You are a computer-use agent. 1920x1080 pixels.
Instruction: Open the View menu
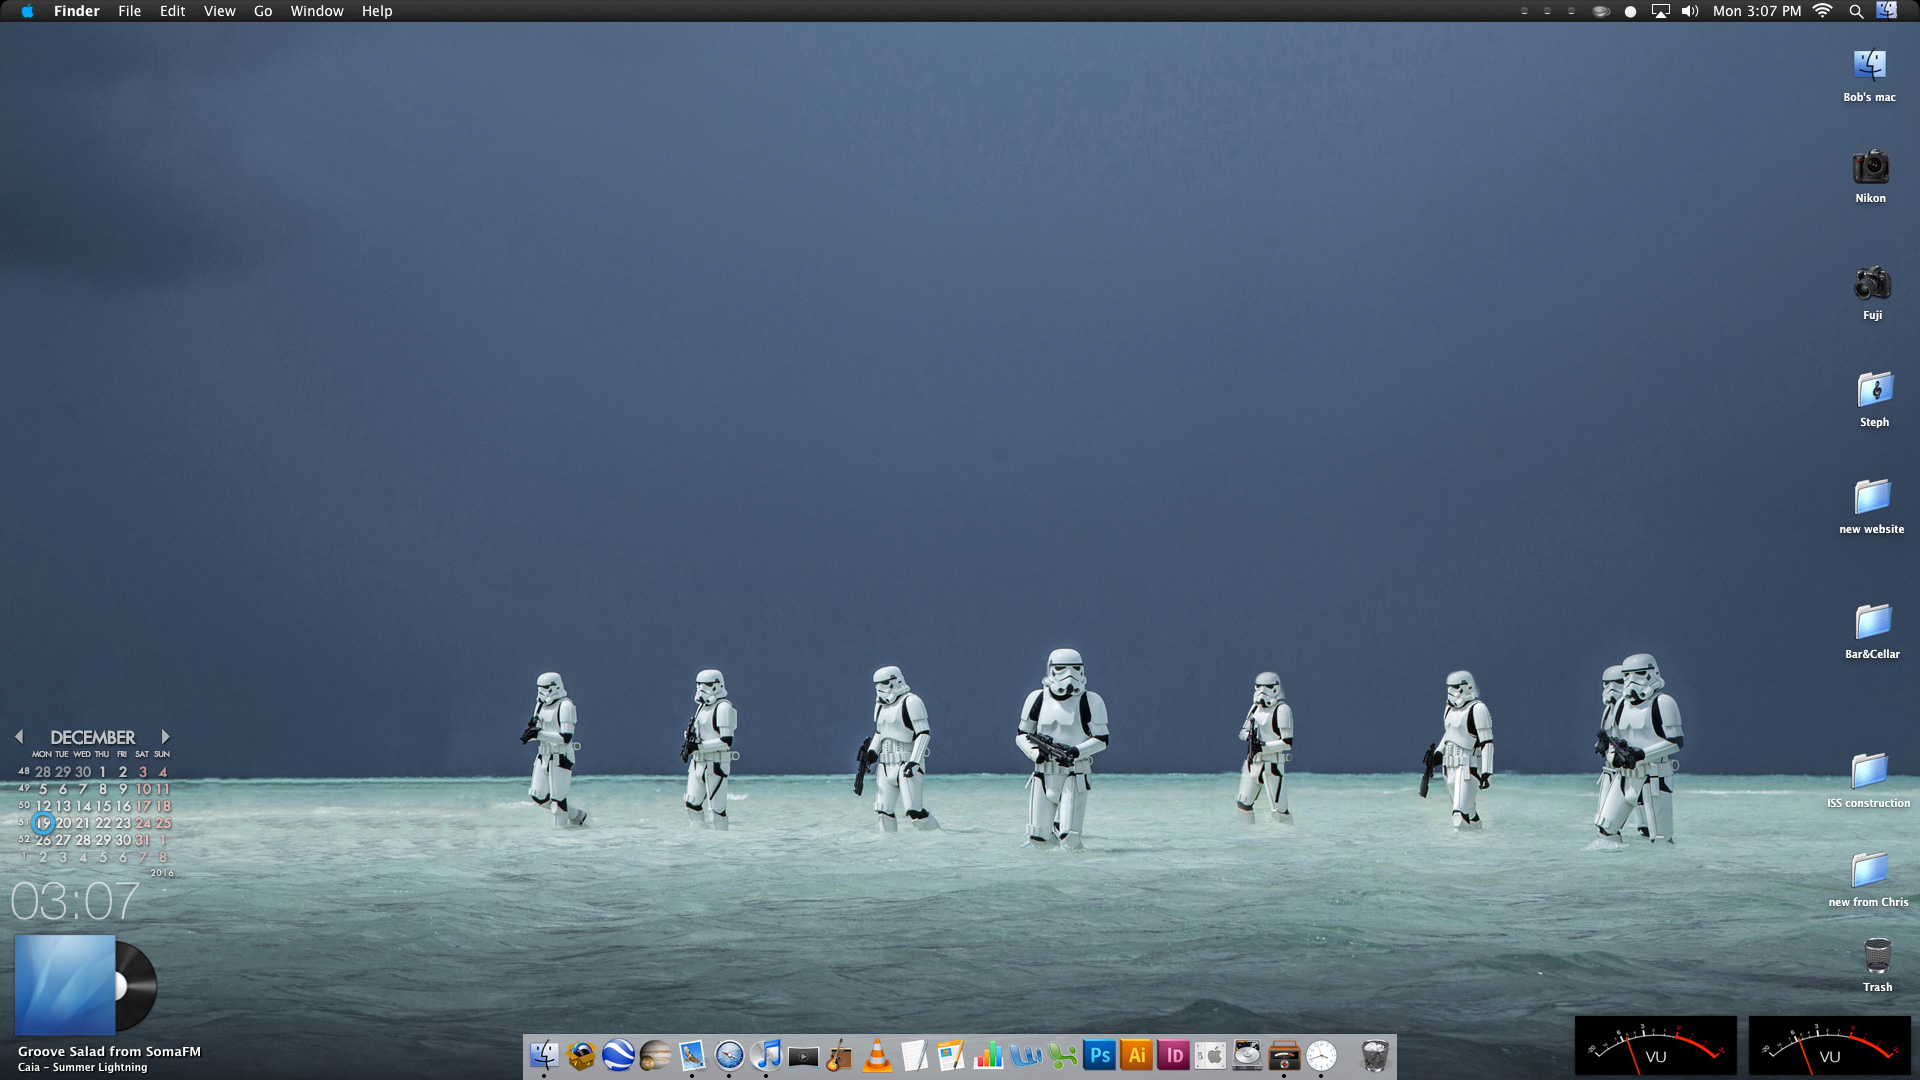tap(219, 11)
